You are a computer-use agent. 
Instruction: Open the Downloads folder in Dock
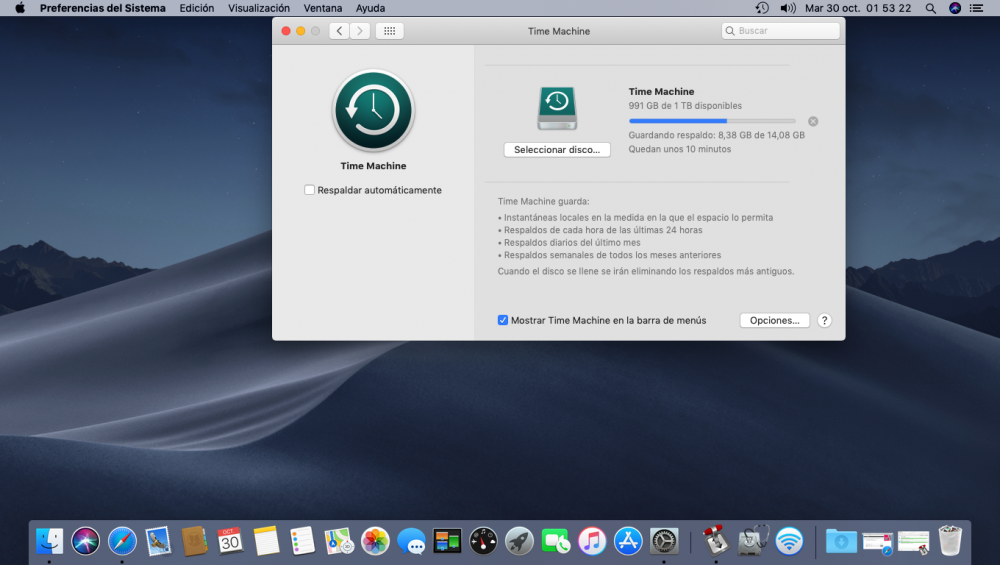841,541
